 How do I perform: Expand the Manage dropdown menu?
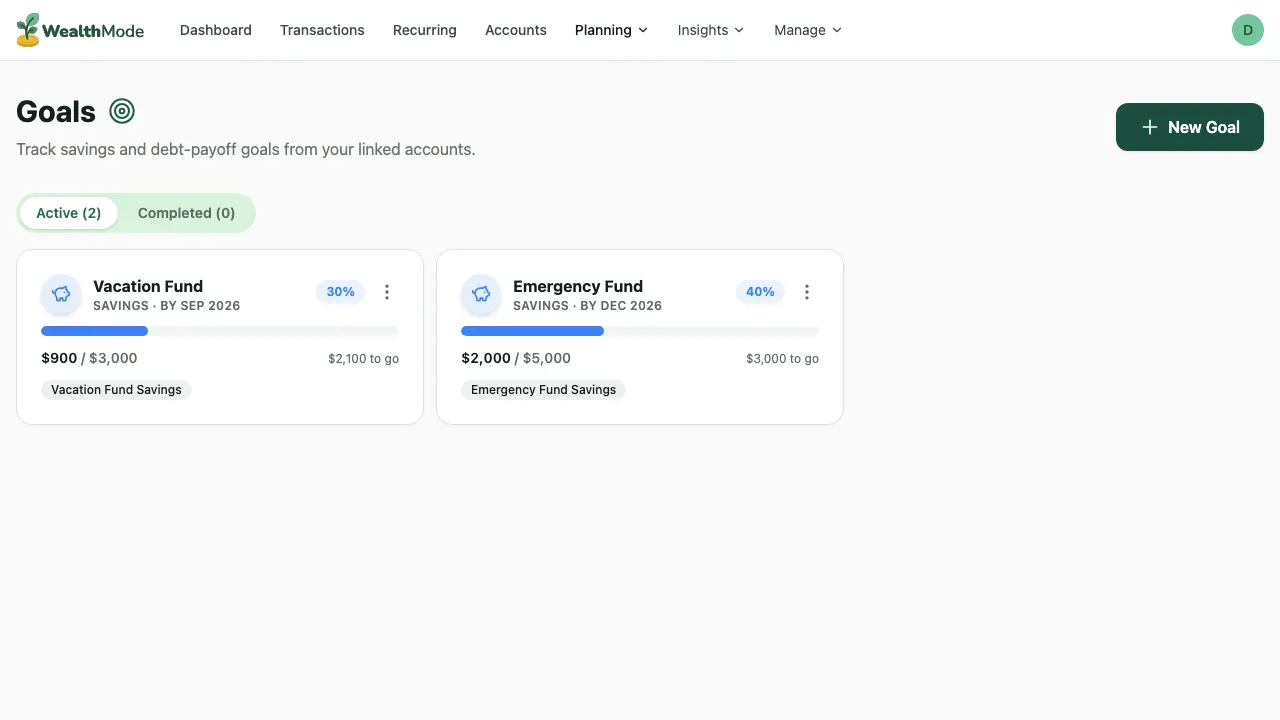click(x=808, y=30)
